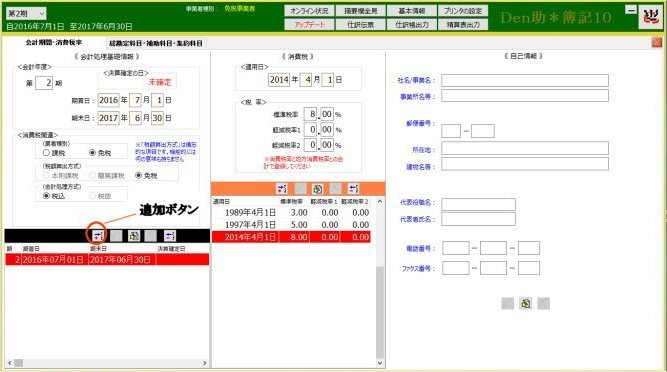
Task: Click the fiscal period number field showing 2
Action: 44,82
